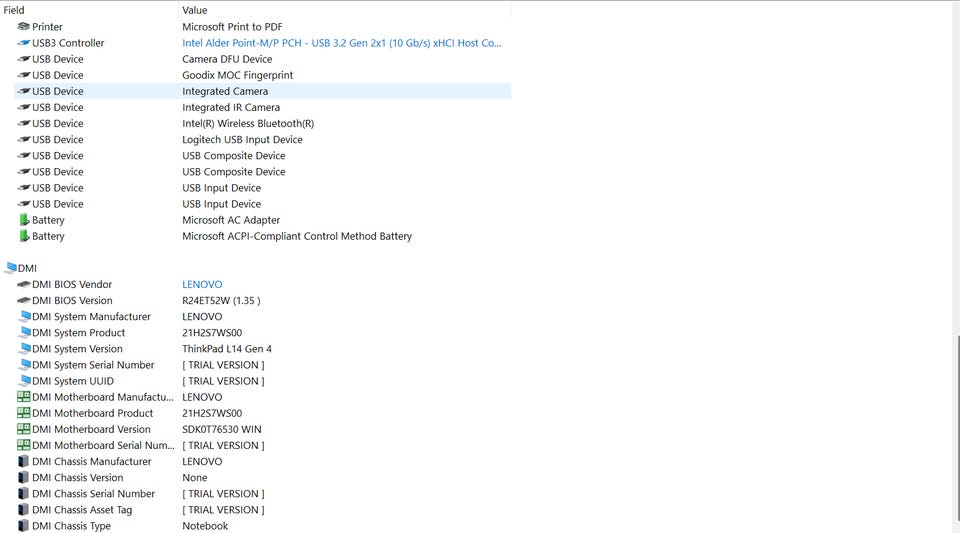Select the "SDK0T76530 WIN" value
Viewport: 960px width, 533px height.
[x=222, y=429]
